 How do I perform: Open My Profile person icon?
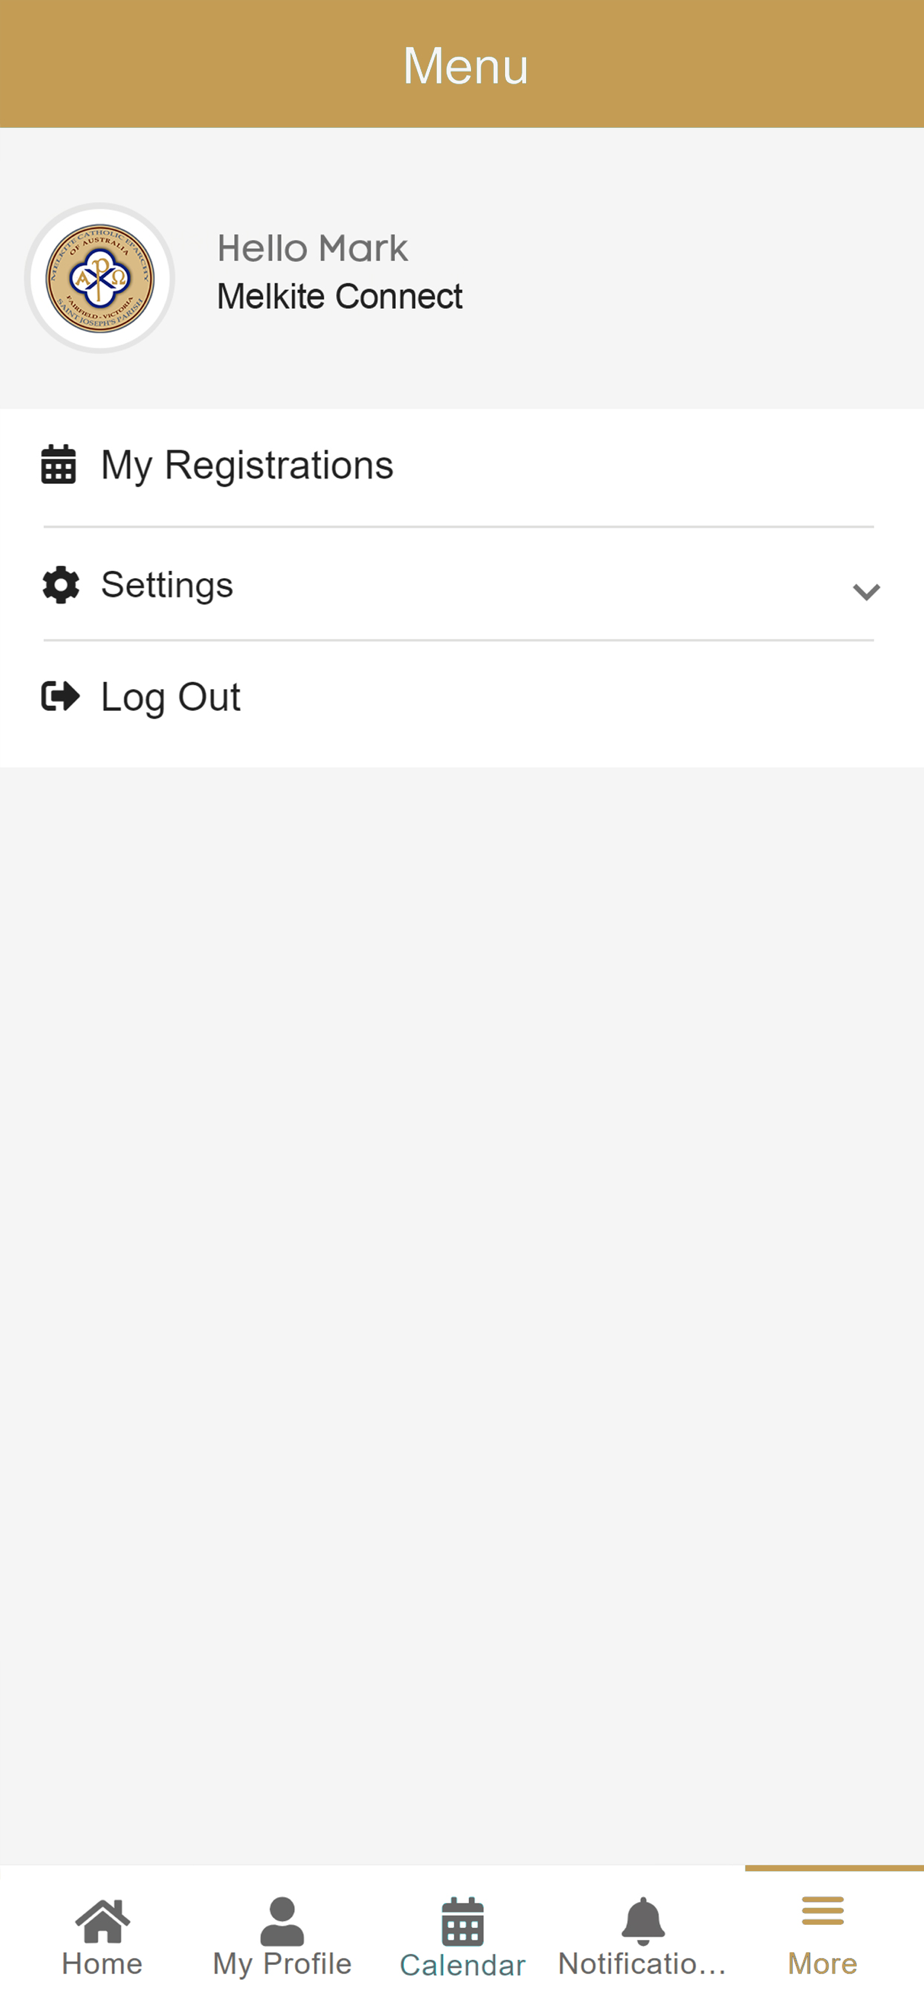pyautogui.click(x=282, y=1921)
